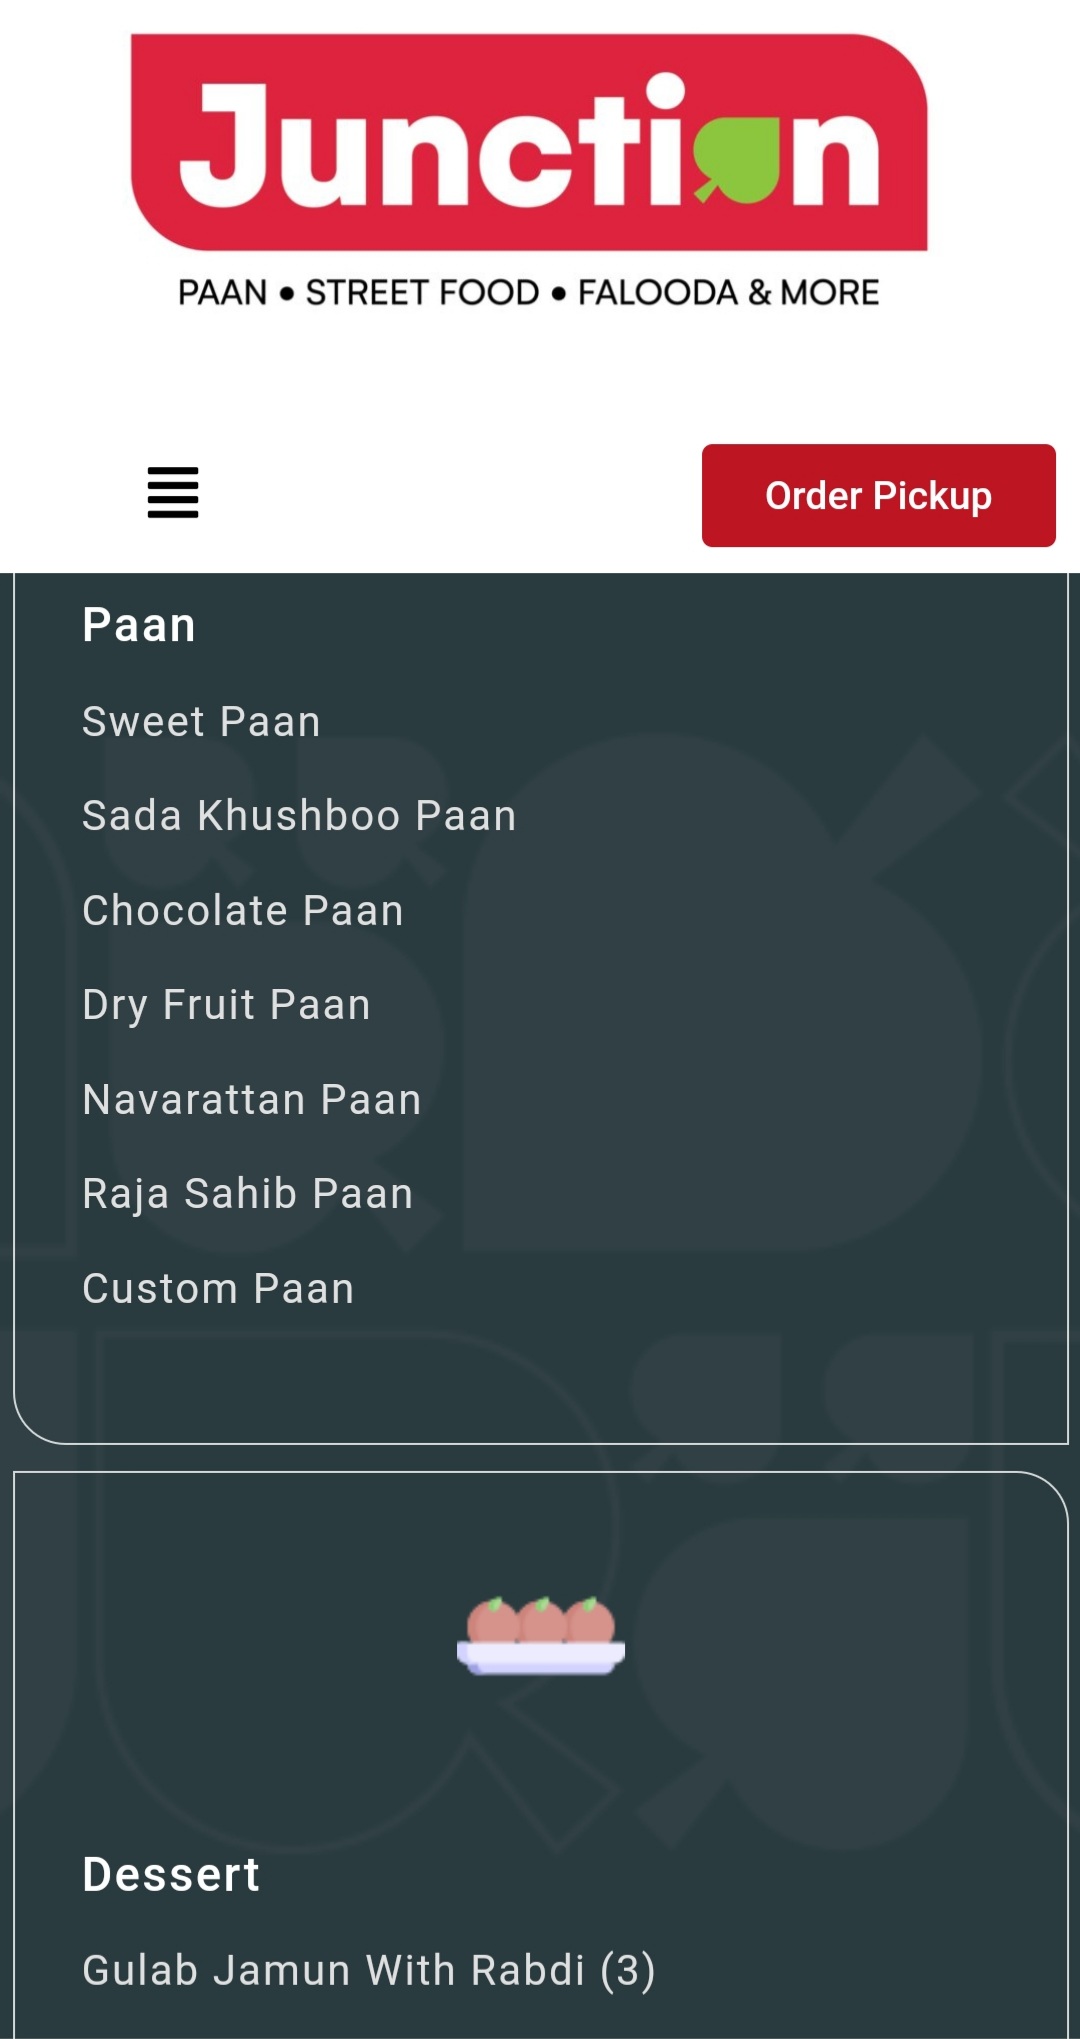Select the Paan category heading
The height and width of the screenshot is (2039, 1080).
coord(139,625)
